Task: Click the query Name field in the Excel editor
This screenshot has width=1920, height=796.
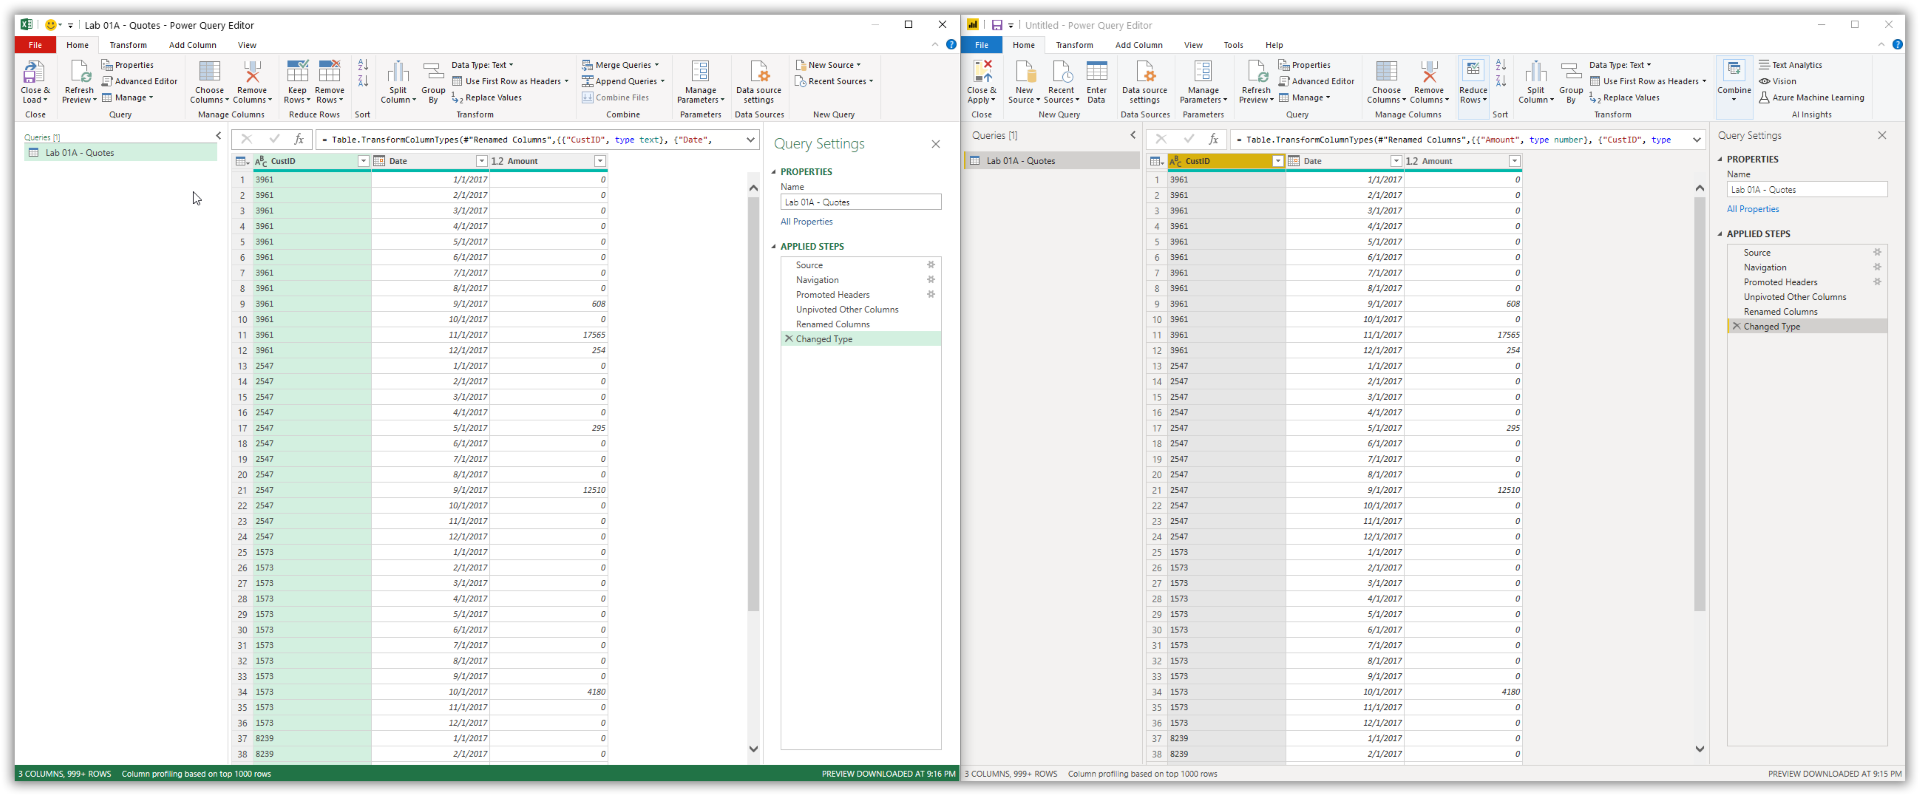Action: click(861, 202)
